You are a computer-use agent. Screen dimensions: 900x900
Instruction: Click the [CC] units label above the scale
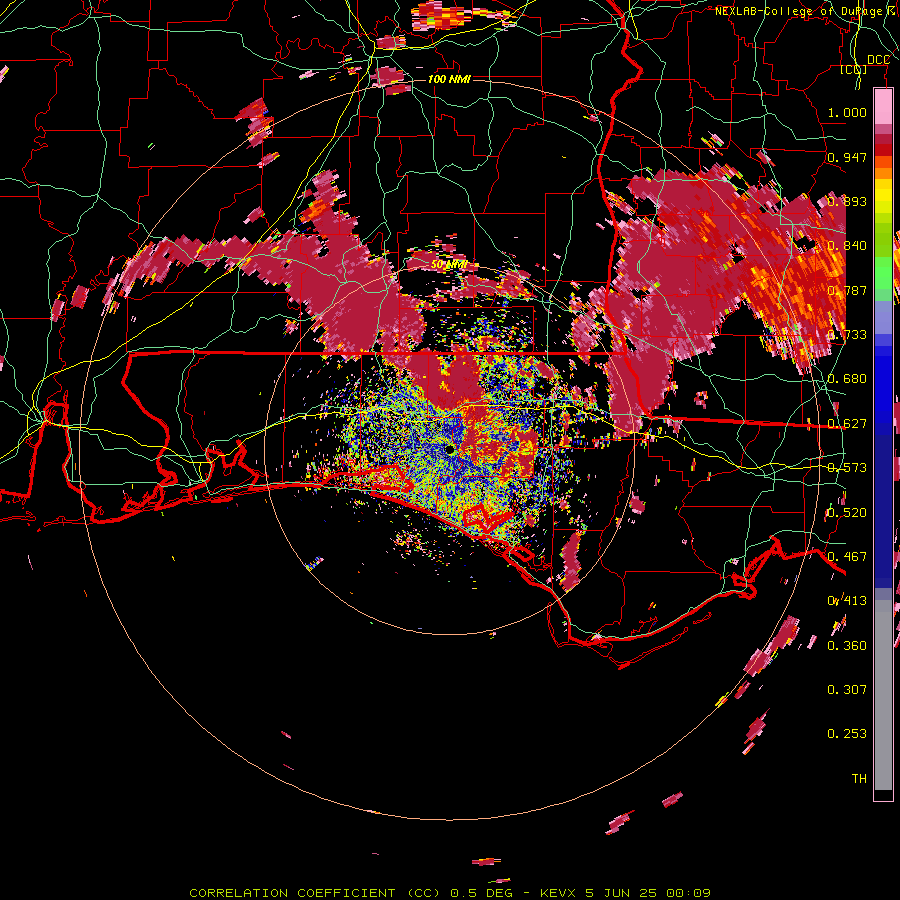click(x=854, y=70)
